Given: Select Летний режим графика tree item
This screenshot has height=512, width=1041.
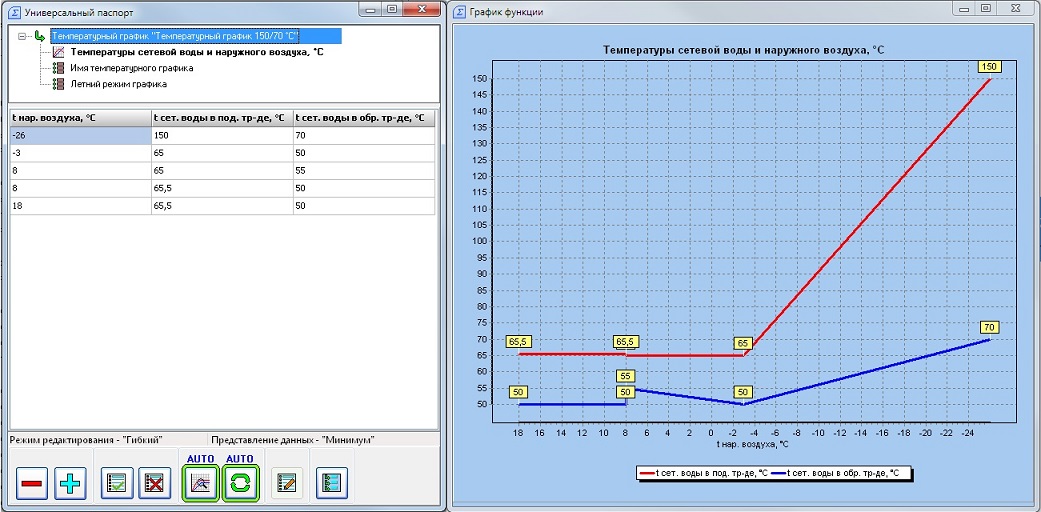Looking at the screenshot, I should [118, 84].
